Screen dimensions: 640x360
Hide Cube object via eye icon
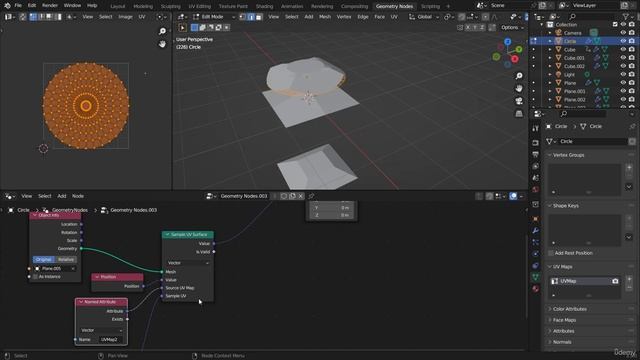pyautogui.click(x=623, y=49)
